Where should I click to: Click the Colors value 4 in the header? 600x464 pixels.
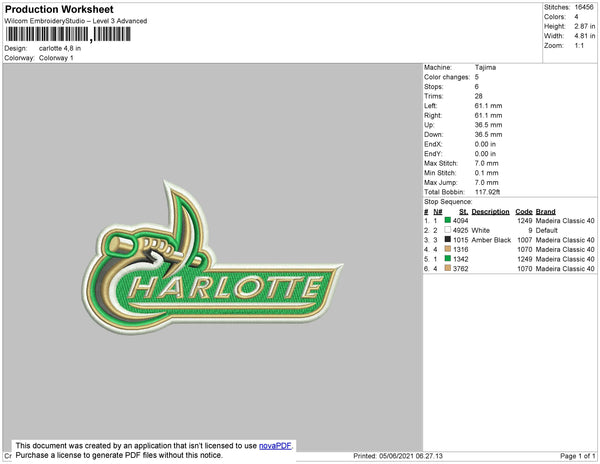pos(576,17)
